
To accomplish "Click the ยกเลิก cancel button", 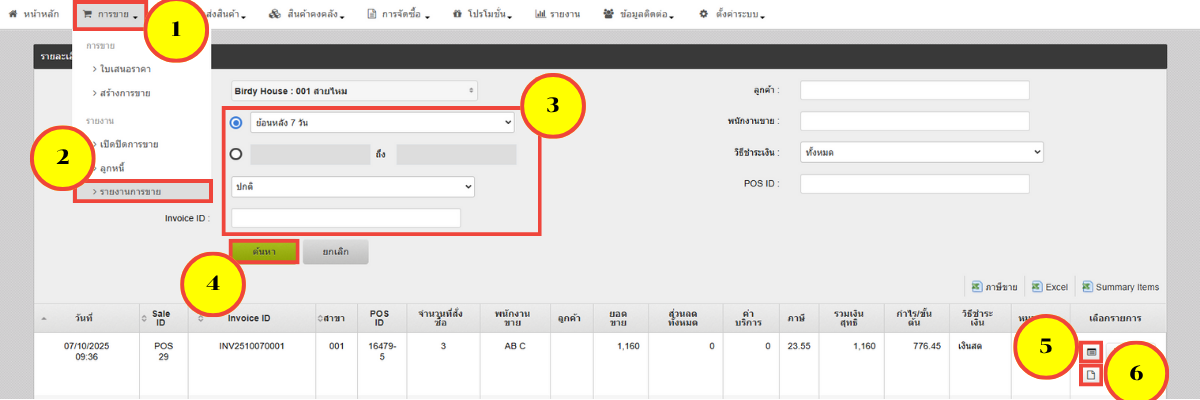I will tap(335, 251).
